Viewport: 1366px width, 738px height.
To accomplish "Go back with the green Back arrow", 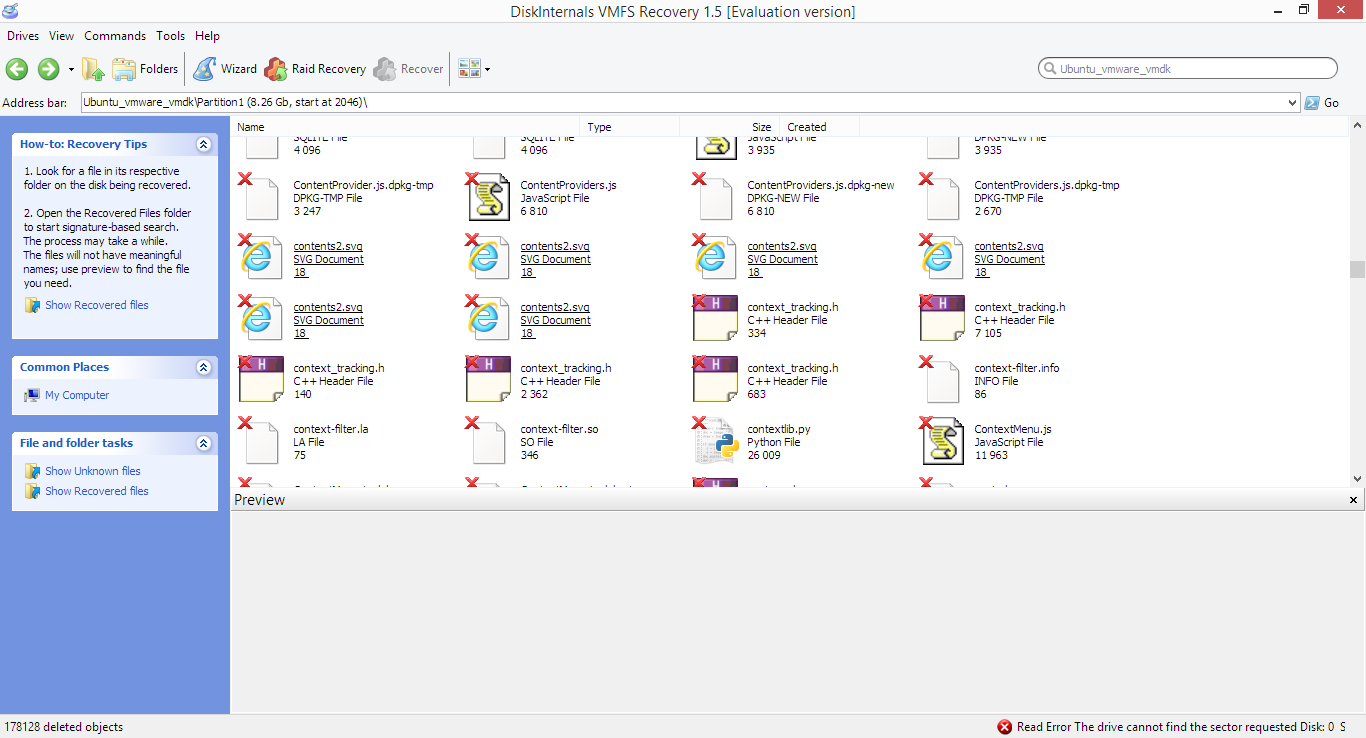I will pos(17,69).
